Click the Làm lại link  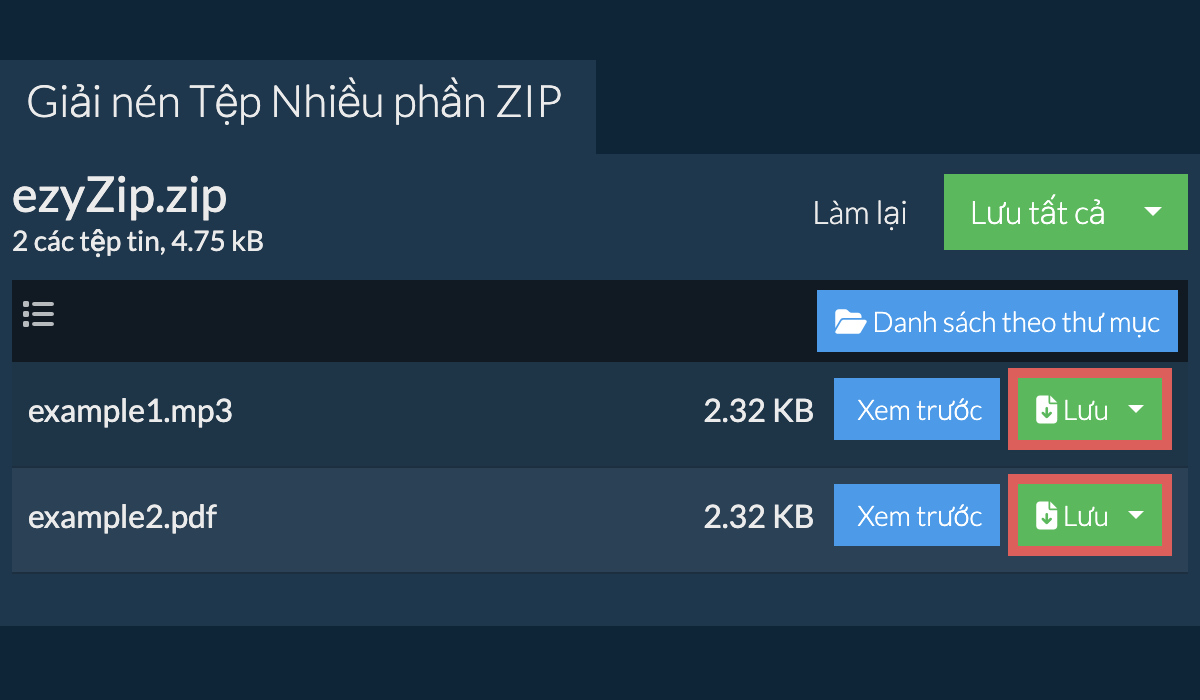pyautogui.click(x=860, y=213)
